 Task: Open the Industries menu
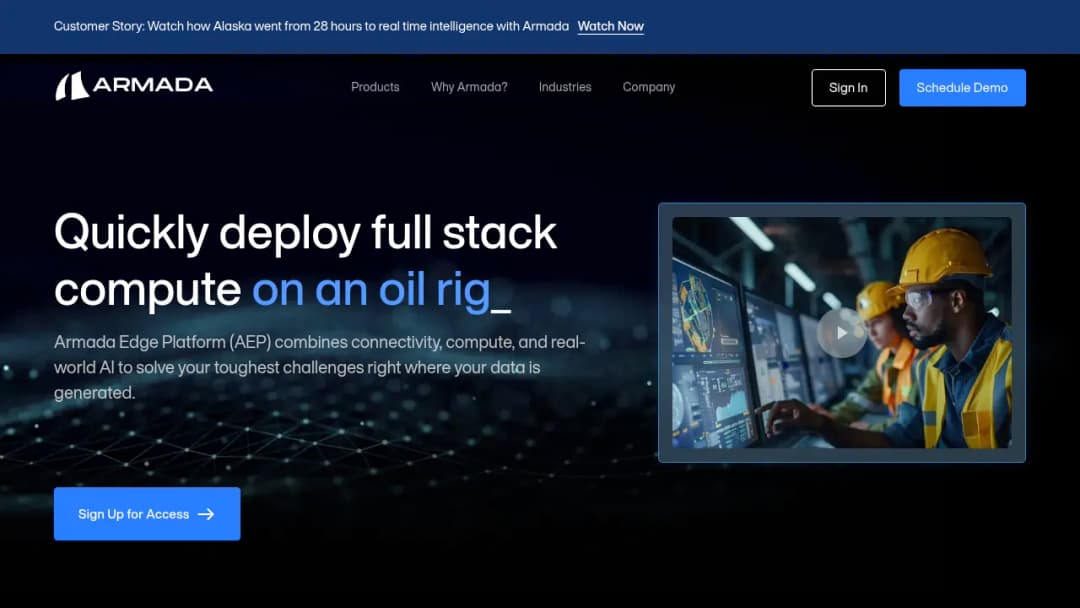(x=565, y=87)
